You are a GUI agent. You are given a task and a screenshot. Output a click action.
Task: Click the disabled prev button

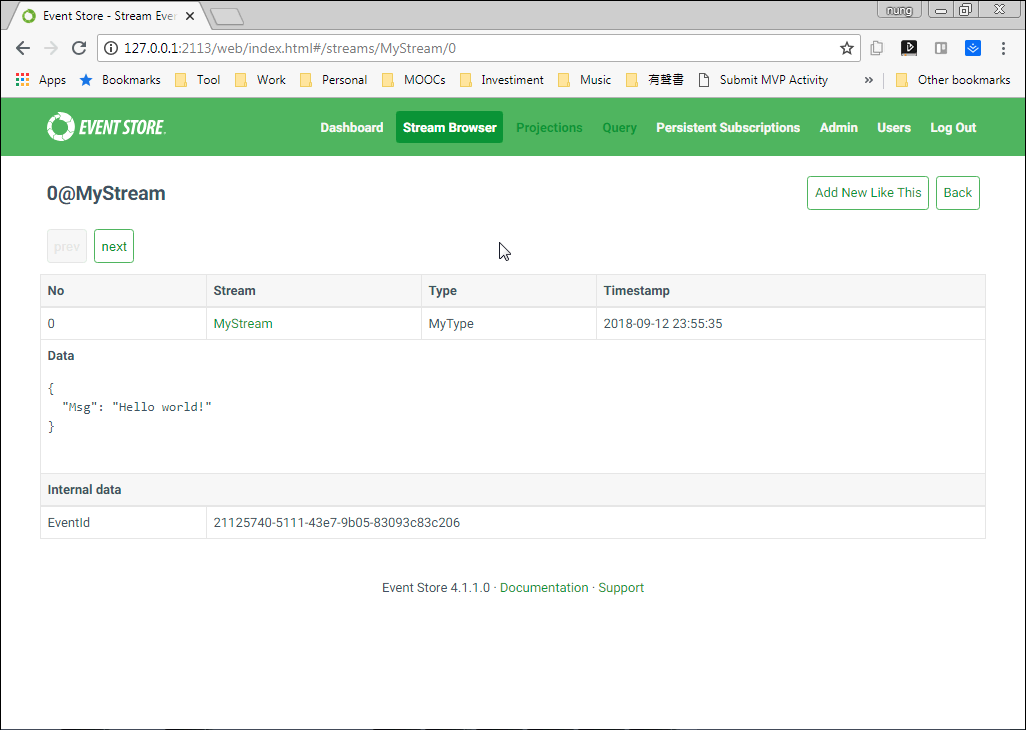click(67, 247)
